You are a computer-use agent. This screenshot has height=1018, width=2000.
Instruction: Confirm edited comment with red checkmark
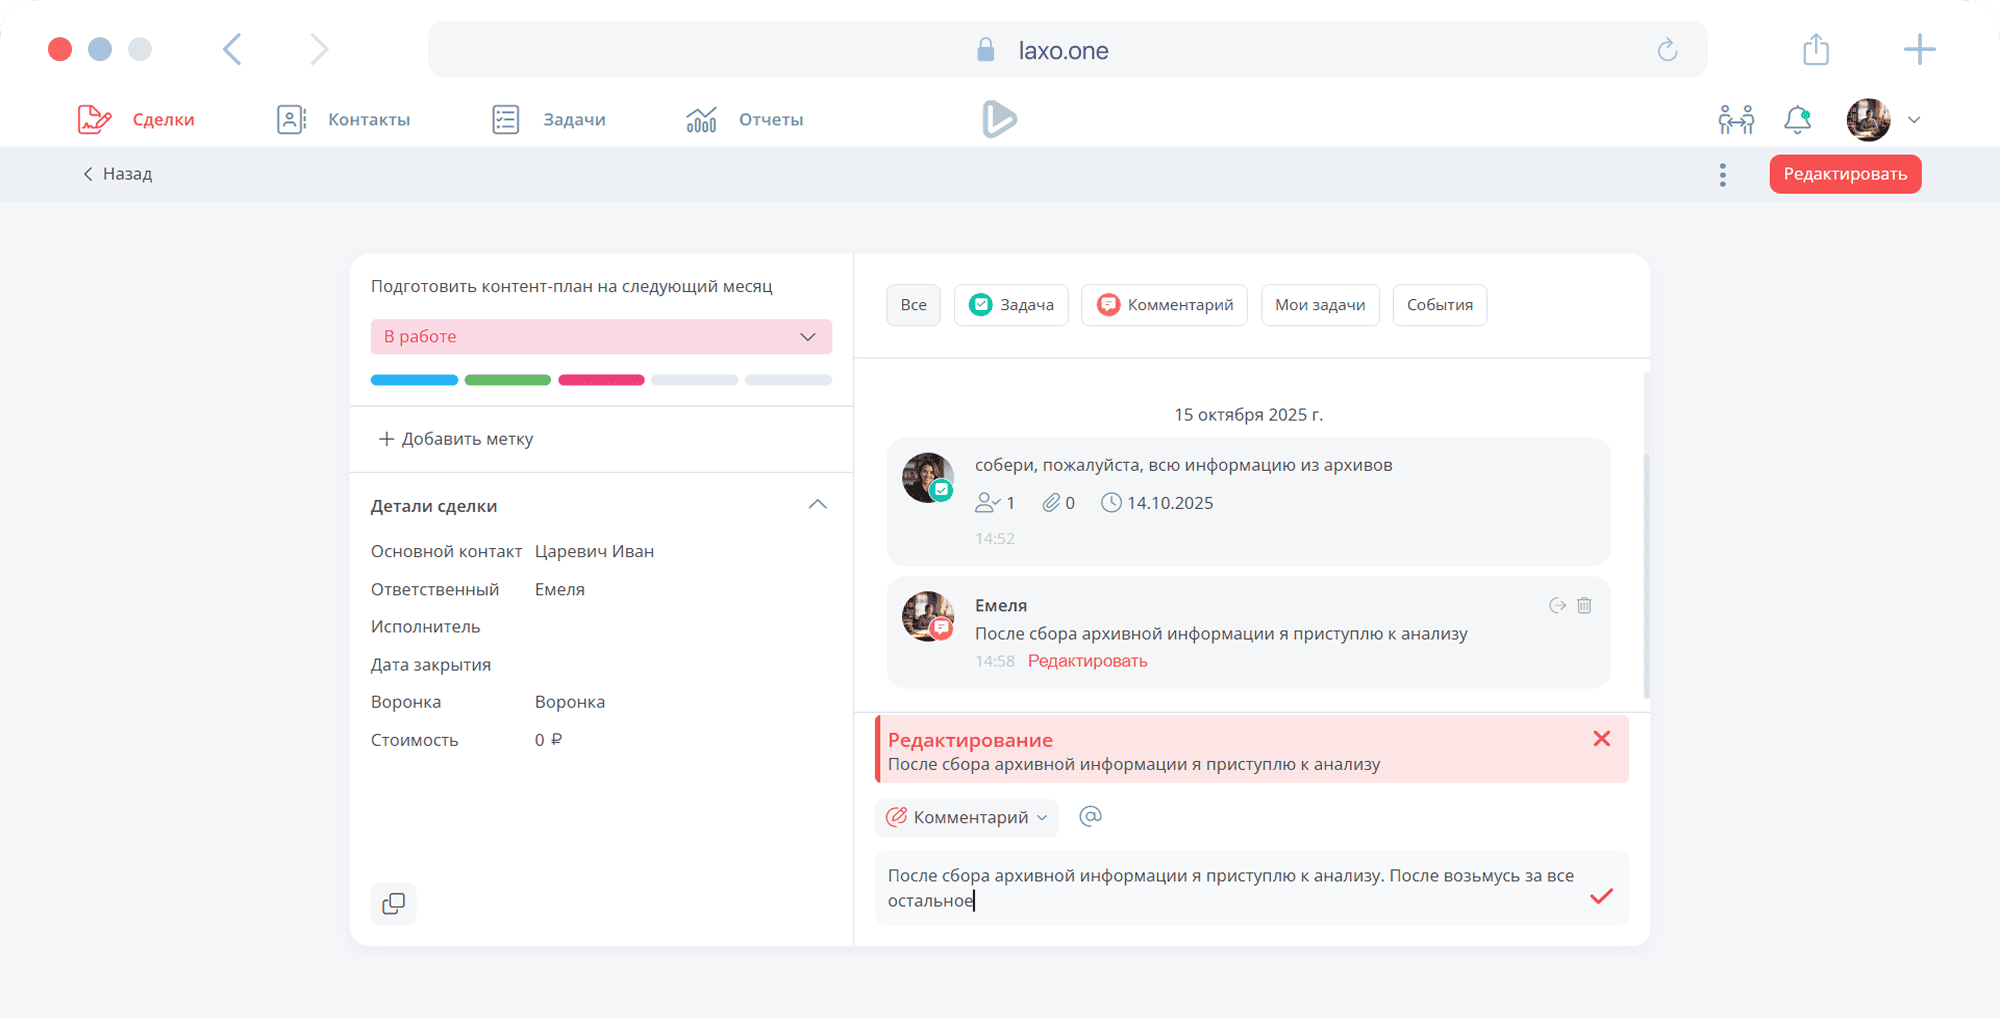coord(1601,896)
